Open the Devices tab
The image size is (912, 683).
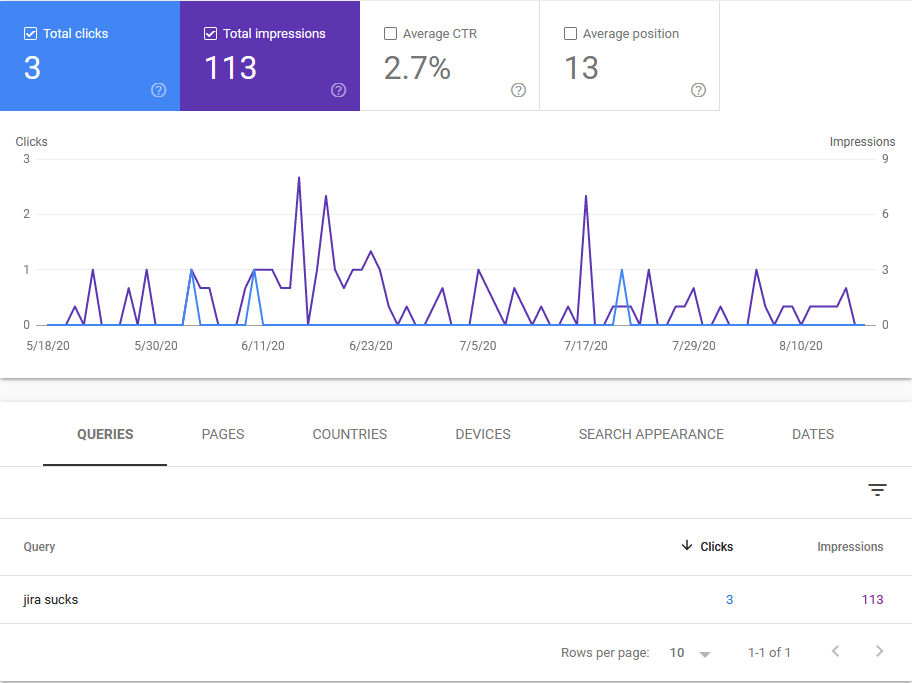[x=483, y=434]
